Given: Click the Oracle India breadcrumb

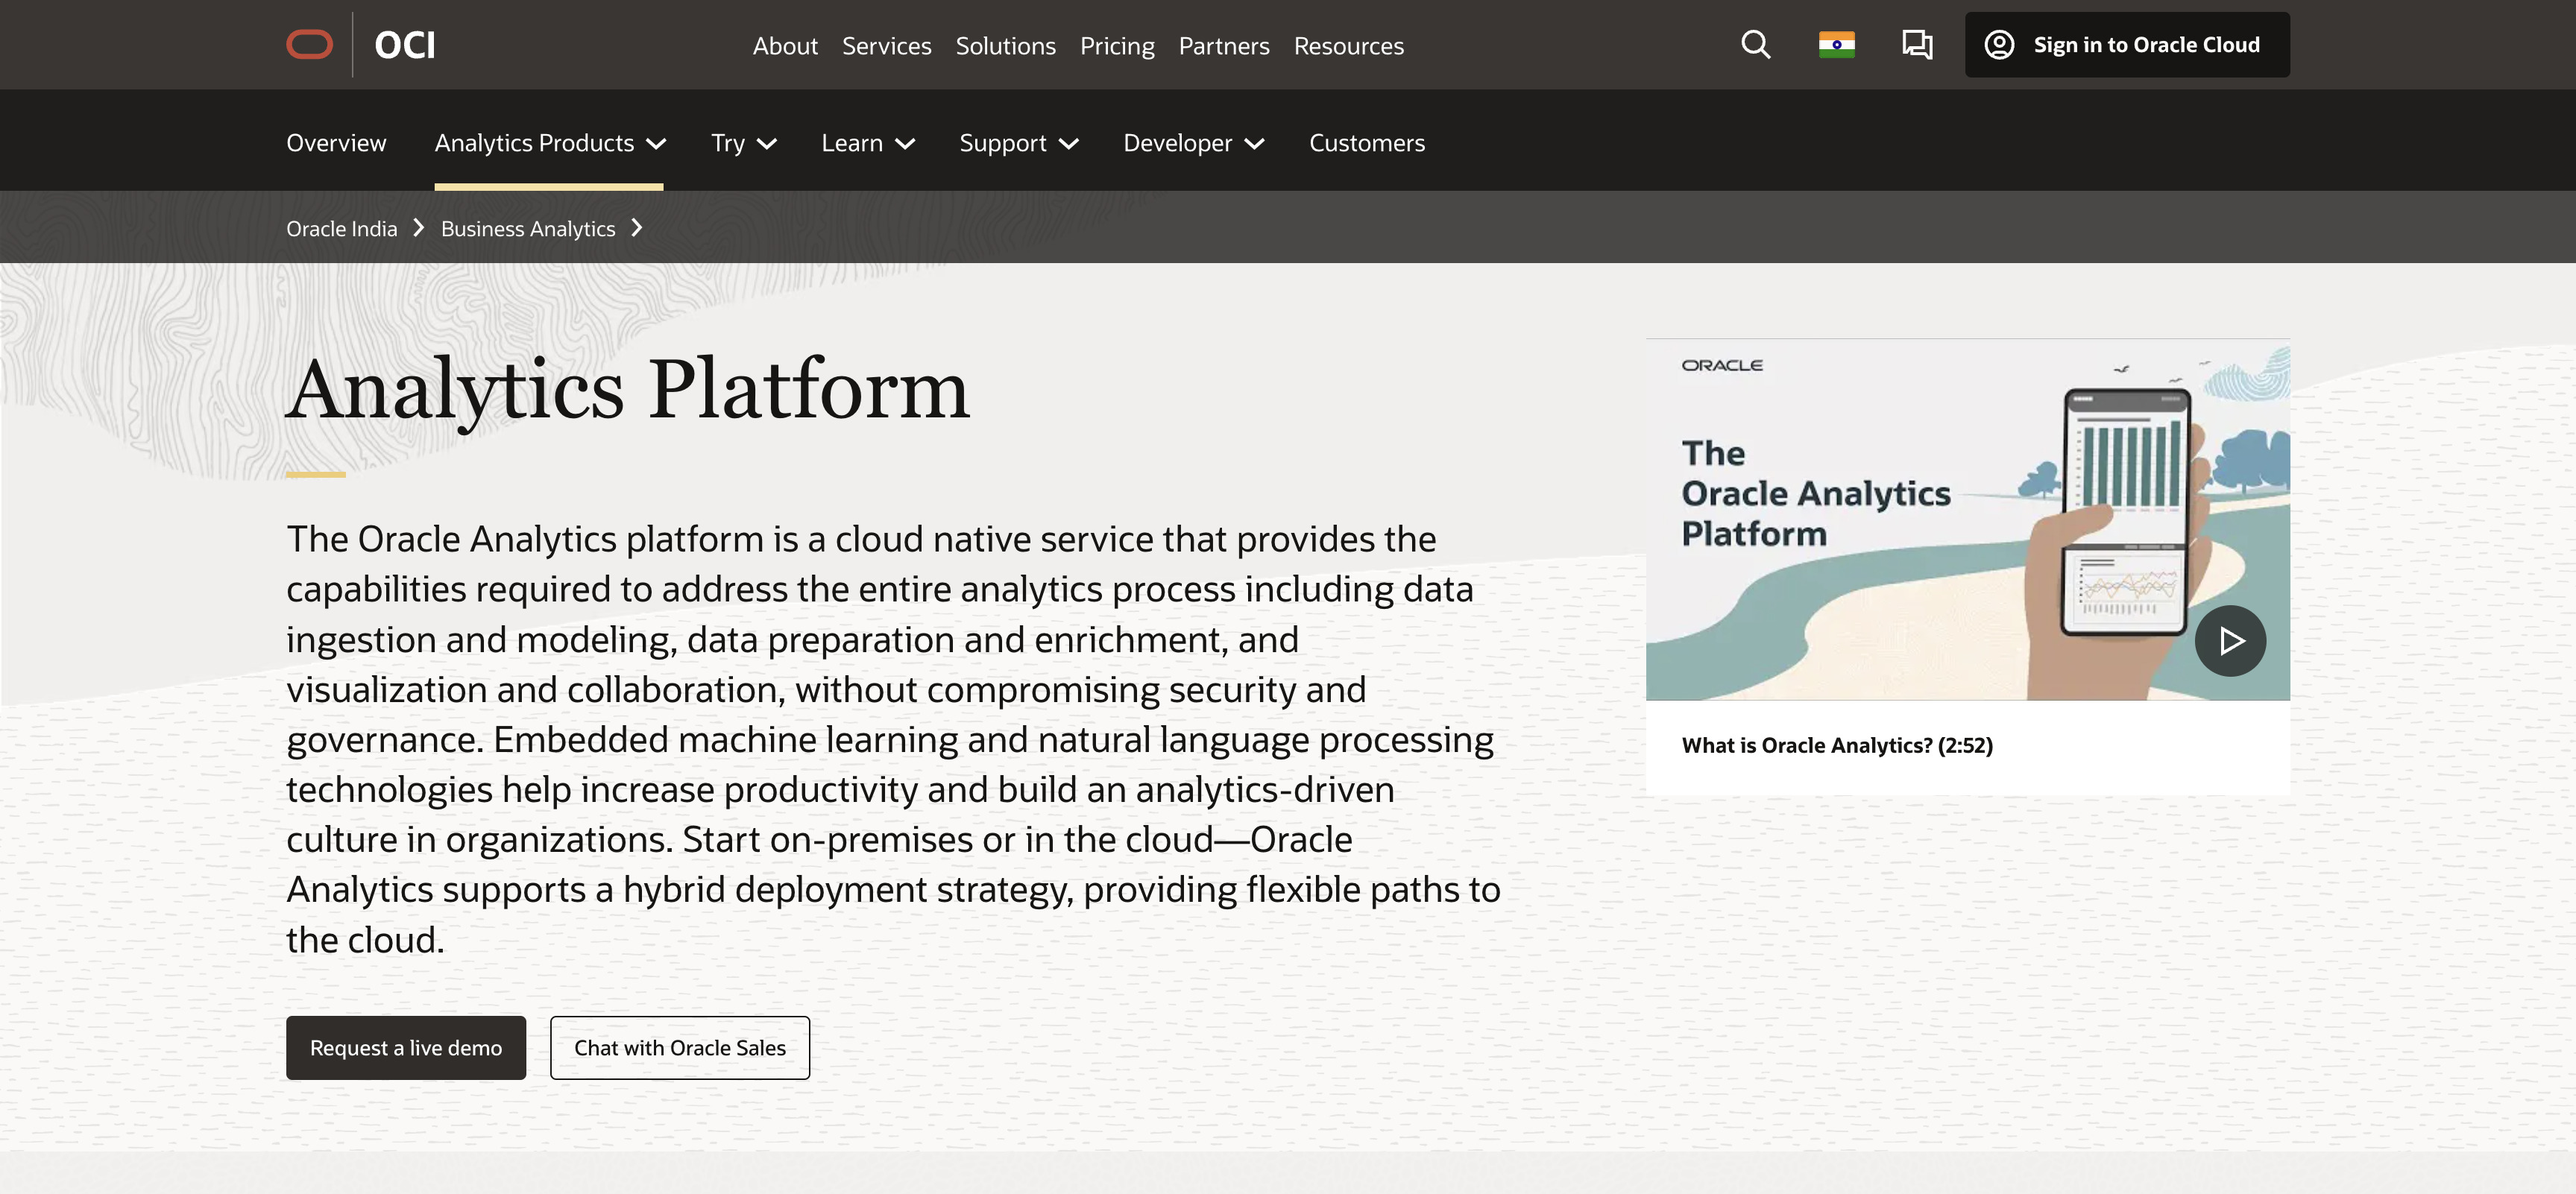Looking at the screenshot, I should 342,229.
